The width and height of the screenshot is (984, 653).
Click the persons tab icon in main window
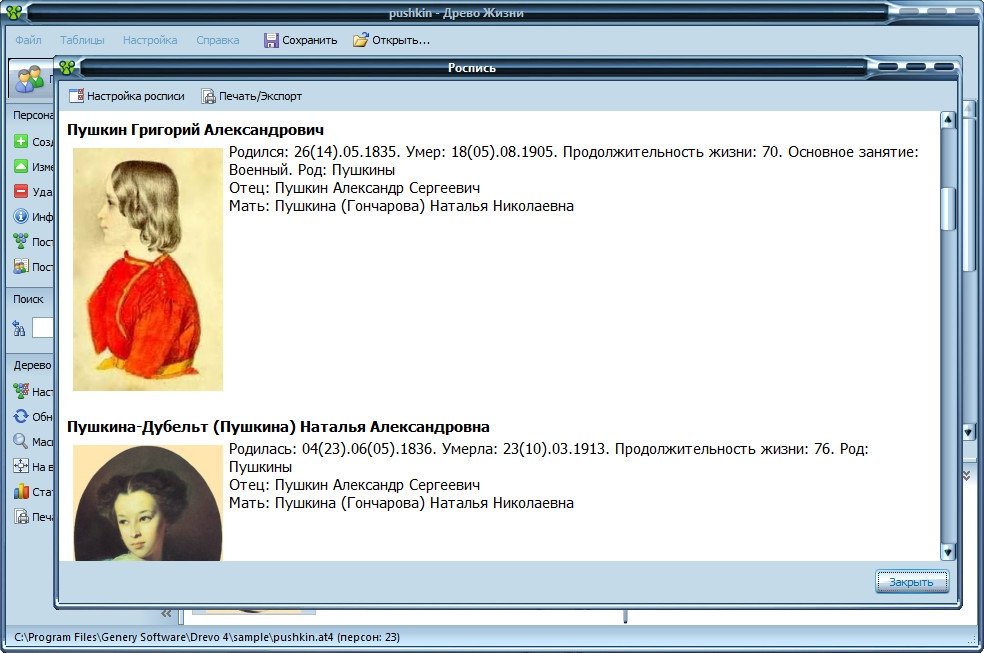[x=29, y=80]
